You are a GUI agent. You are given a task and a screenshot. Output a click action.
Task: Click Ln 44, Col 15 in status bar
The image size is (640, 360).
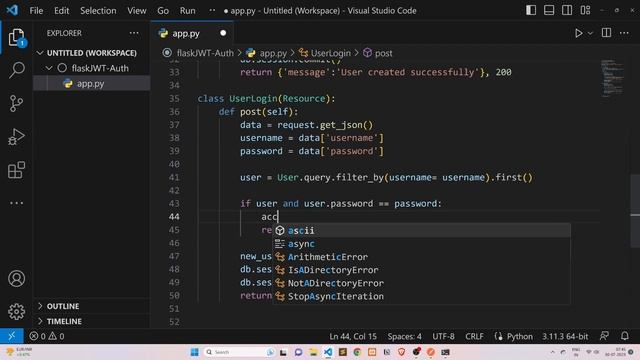[x=353, y=336]
